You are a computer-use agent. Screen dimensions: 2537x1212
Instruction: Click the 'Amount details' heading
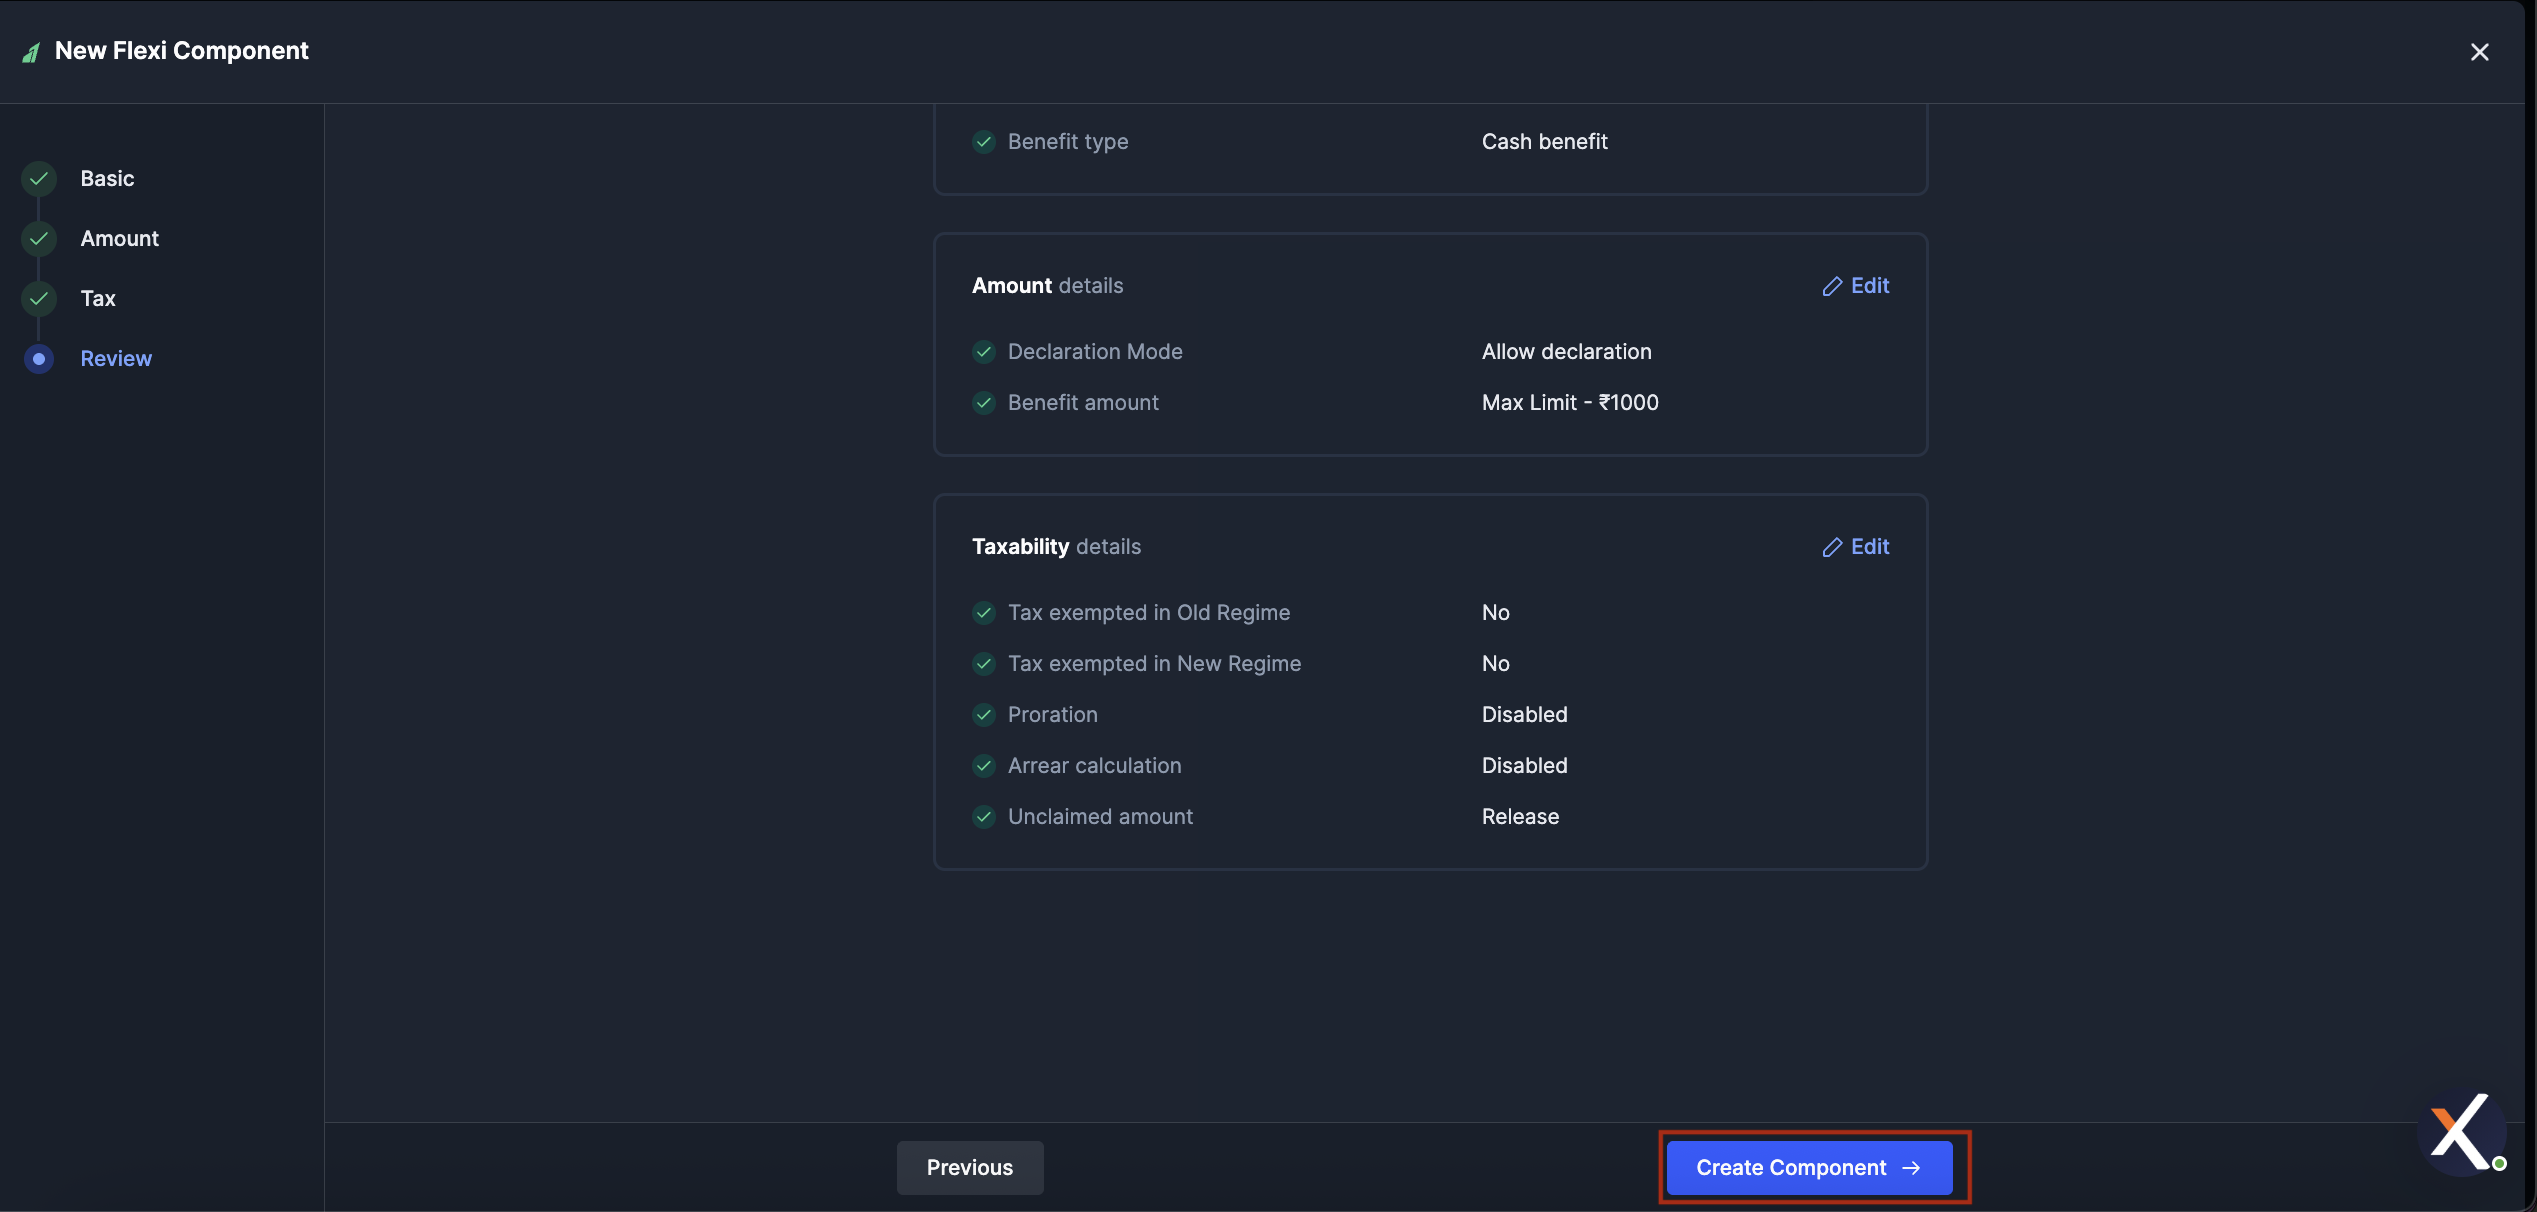pyautogui.click(x=1047, y=286)
